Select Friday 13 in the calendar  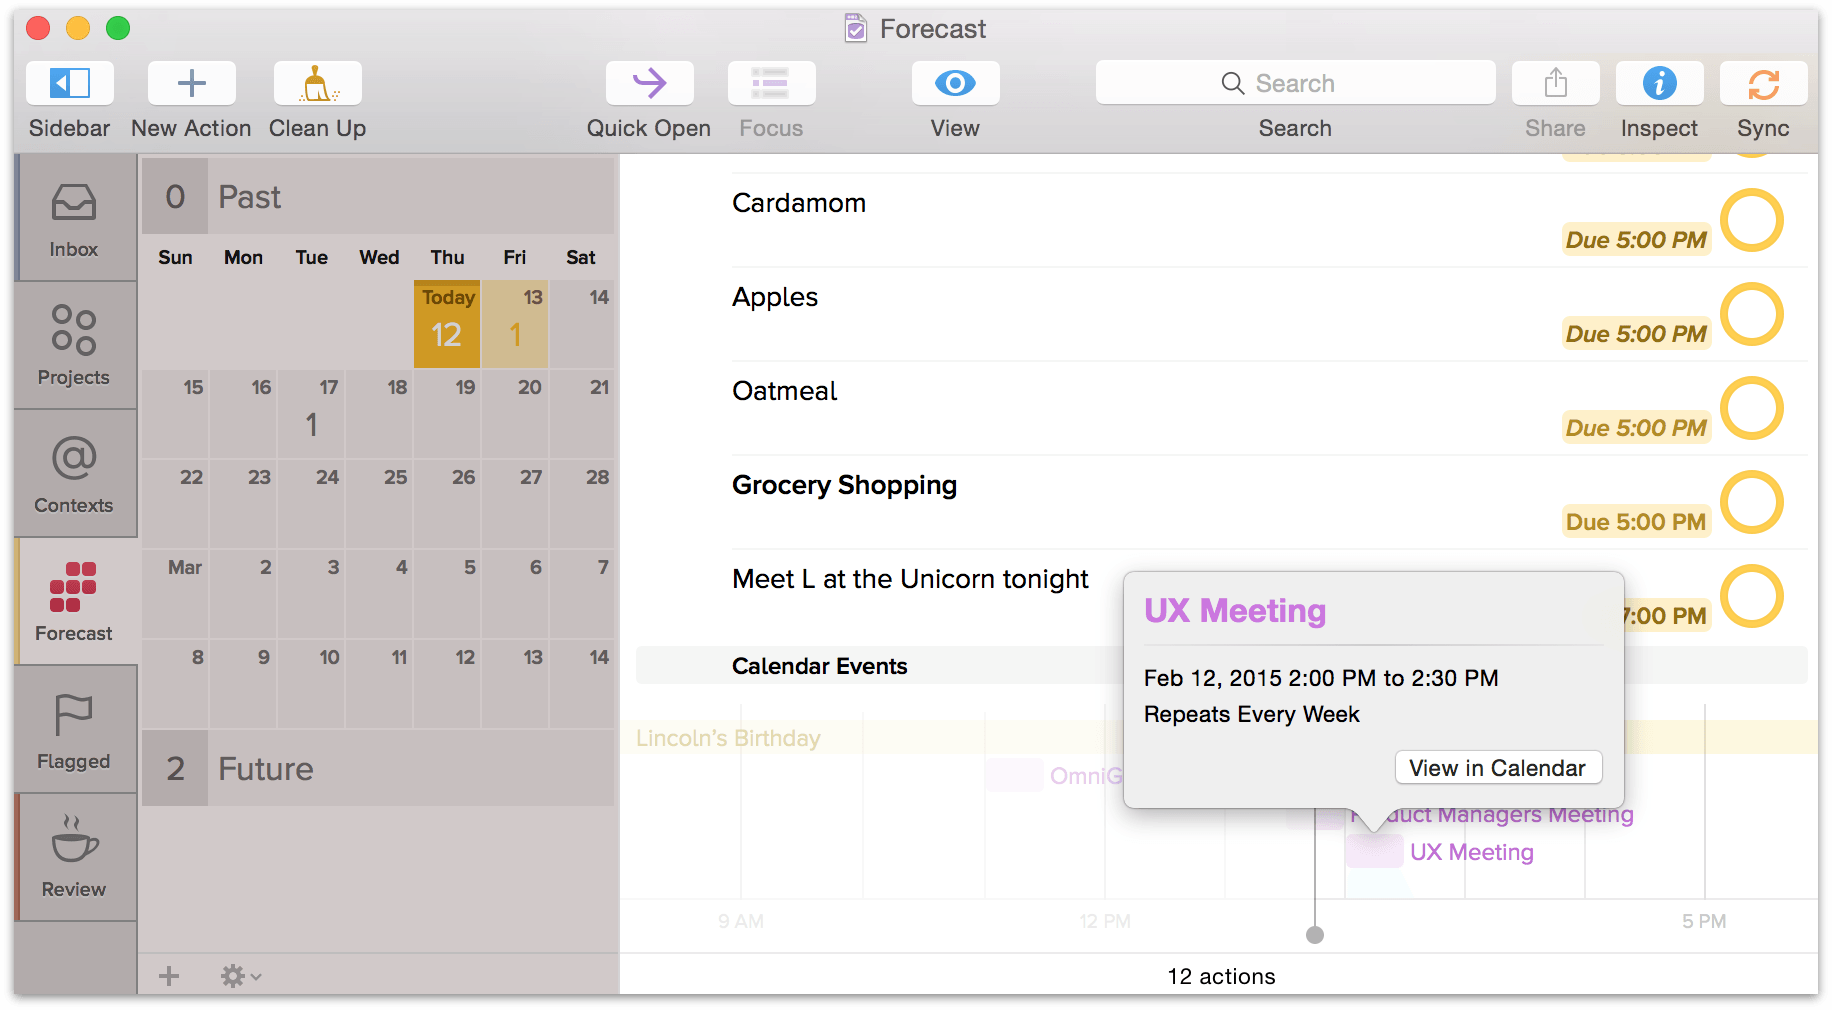pyautogui.click(x=515, y=324)
